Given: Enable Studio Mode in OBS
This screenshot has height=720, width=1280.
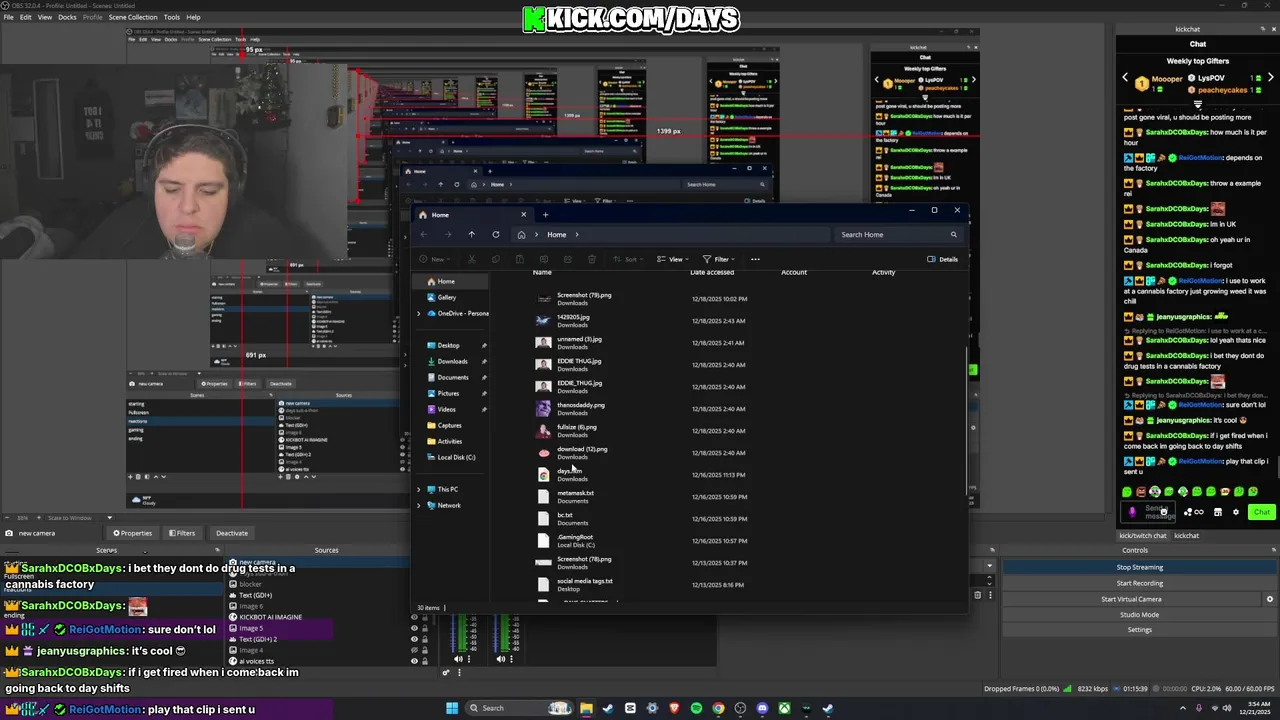Looking at the screenshot, I should tap(1139, 614).
